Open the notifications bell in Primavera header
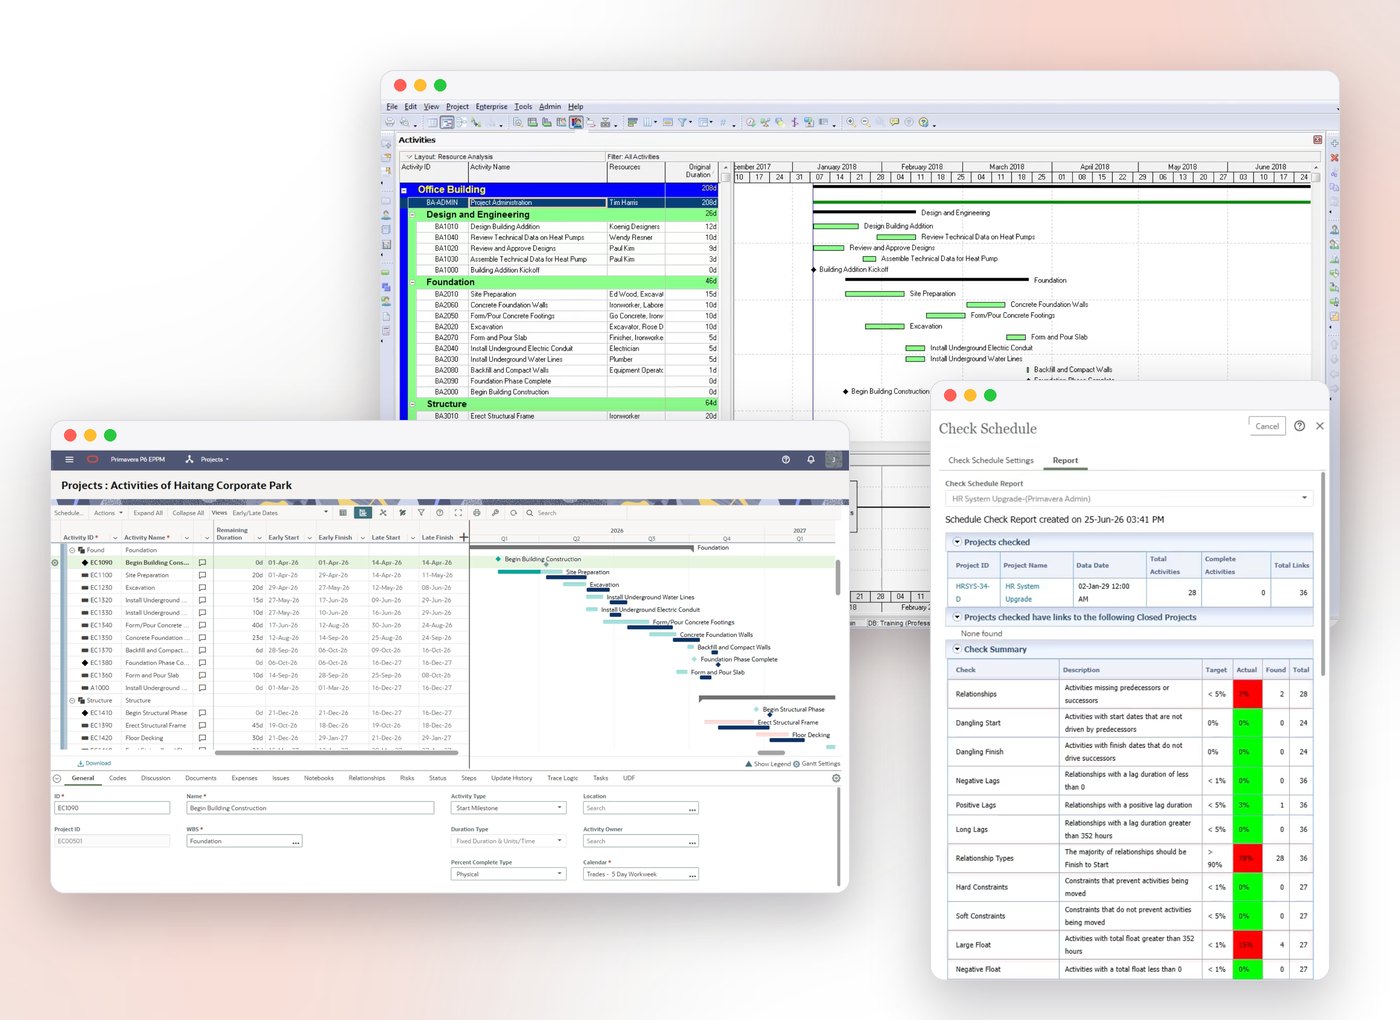Image resolution: width=1400 pixels, height=1020 pixels. (x=811, y=460)
